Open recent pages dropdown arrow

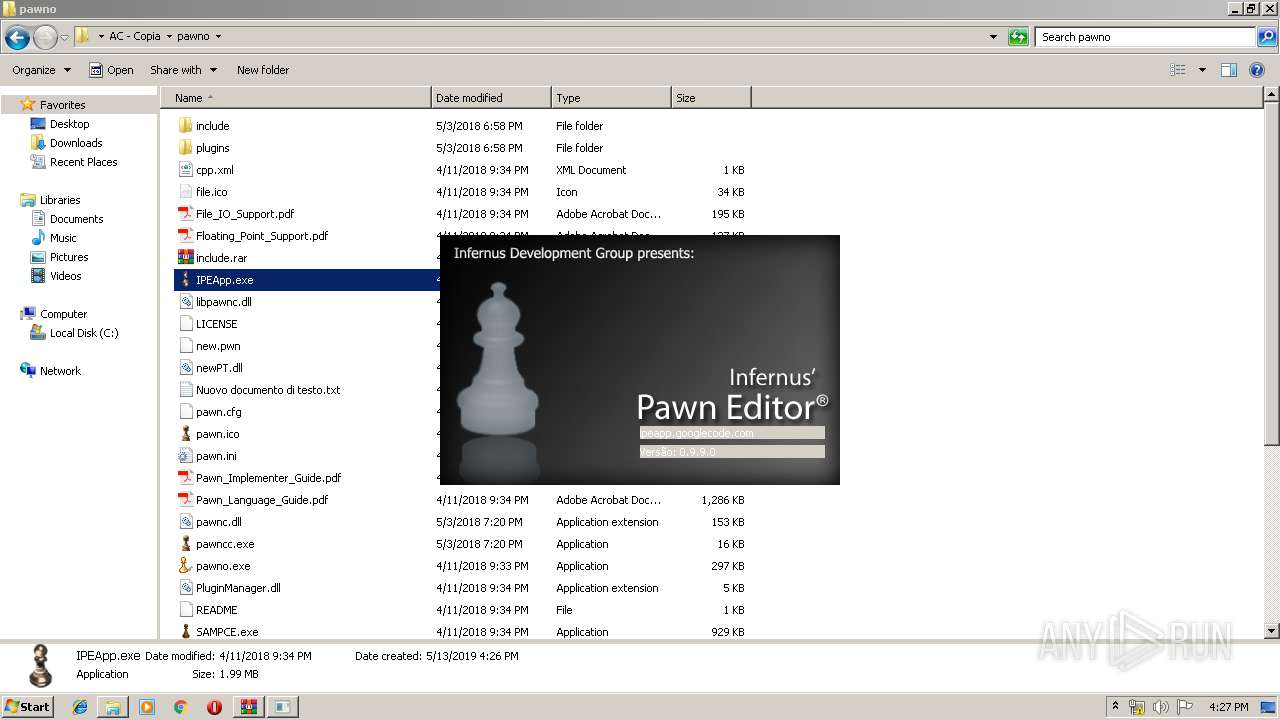64,38
